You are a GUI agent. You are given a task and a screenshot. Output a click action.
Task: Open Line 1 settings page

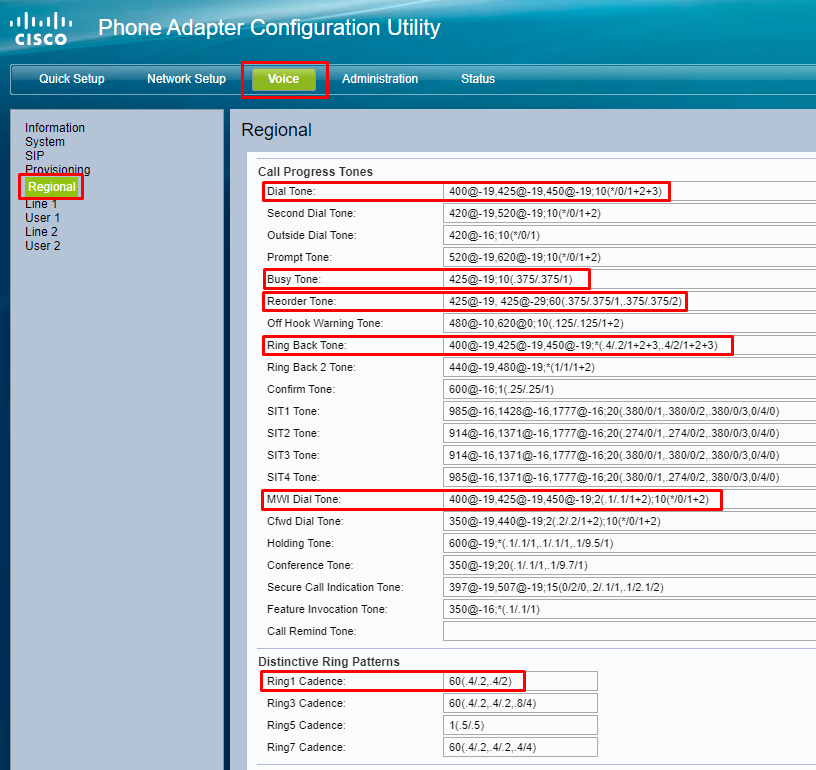click(x=41, y=204)
